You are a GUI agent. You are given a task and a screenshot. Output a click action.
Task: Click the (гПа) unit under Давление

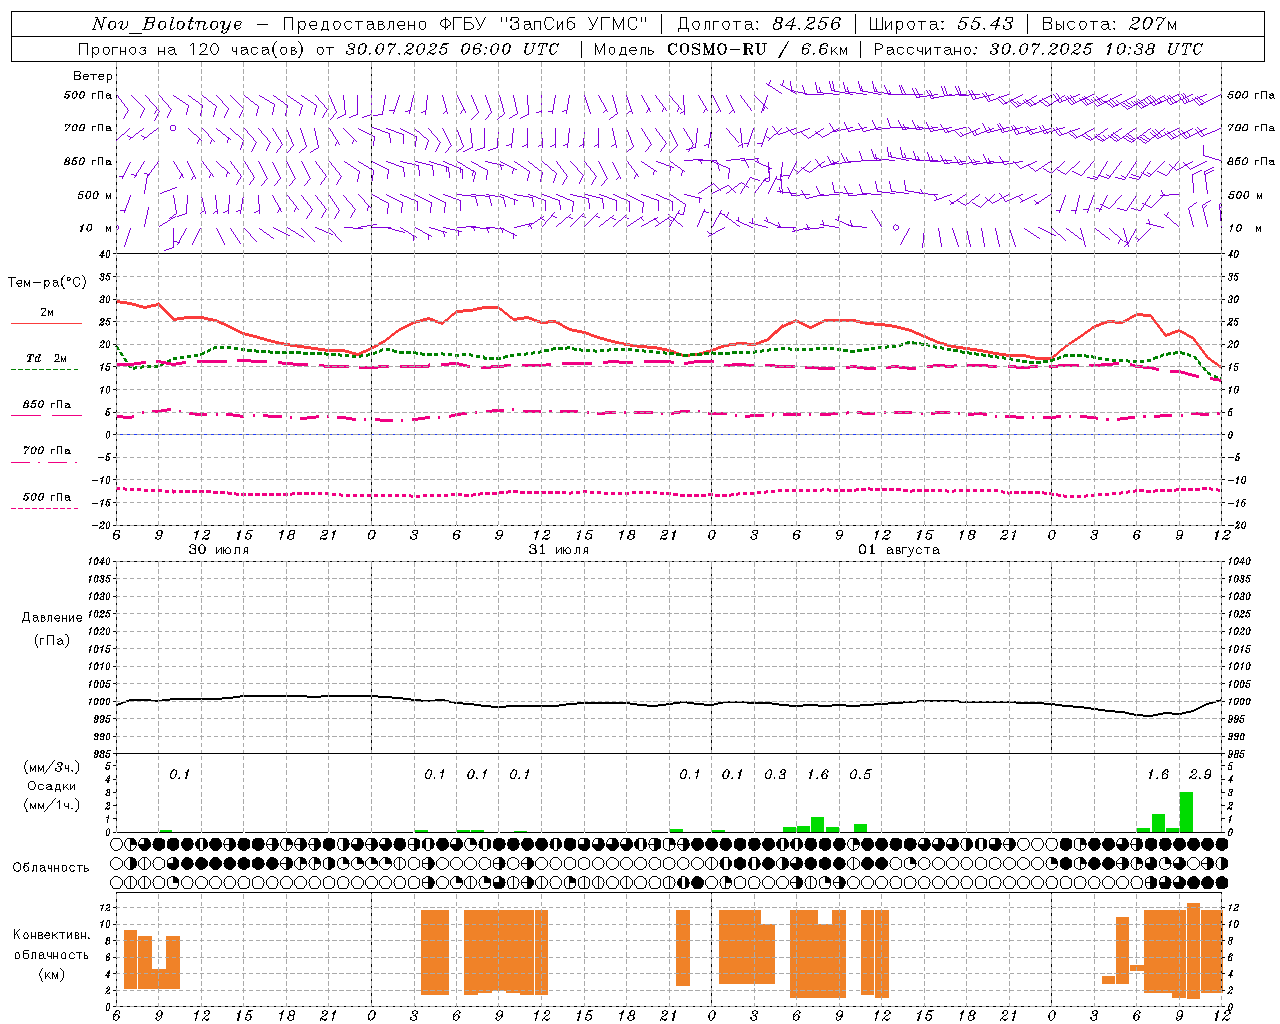point(51,640)
